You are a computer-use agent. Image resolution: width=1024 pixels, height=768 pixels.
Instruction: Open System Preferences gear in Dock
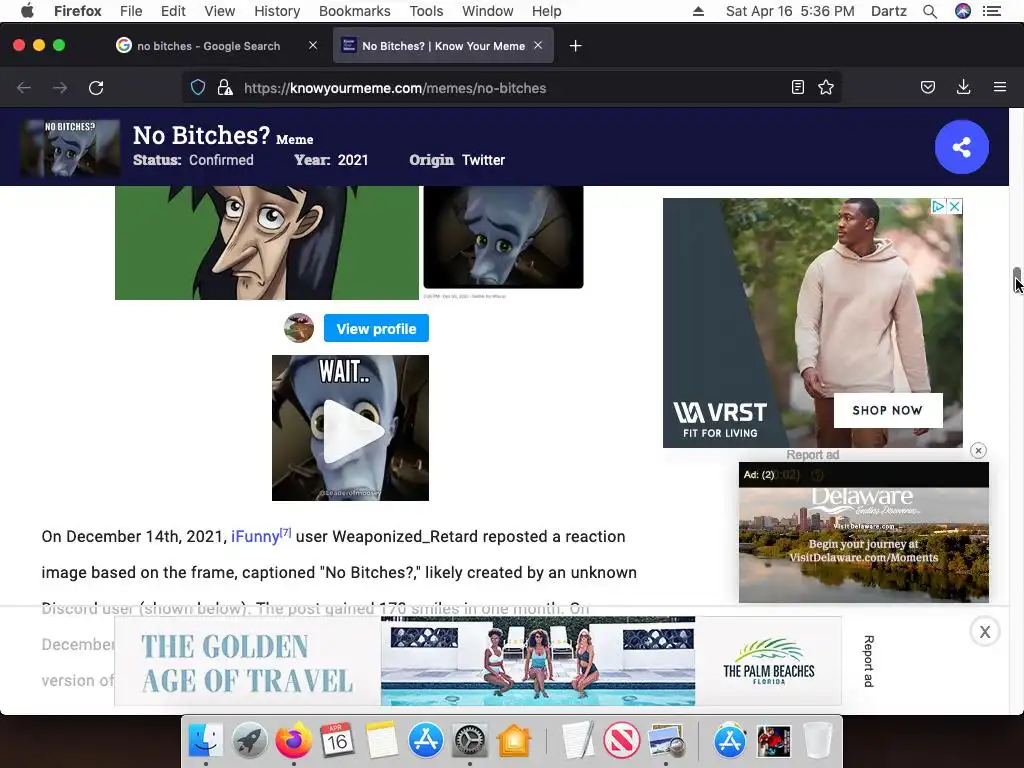click(x=470, y=741)
